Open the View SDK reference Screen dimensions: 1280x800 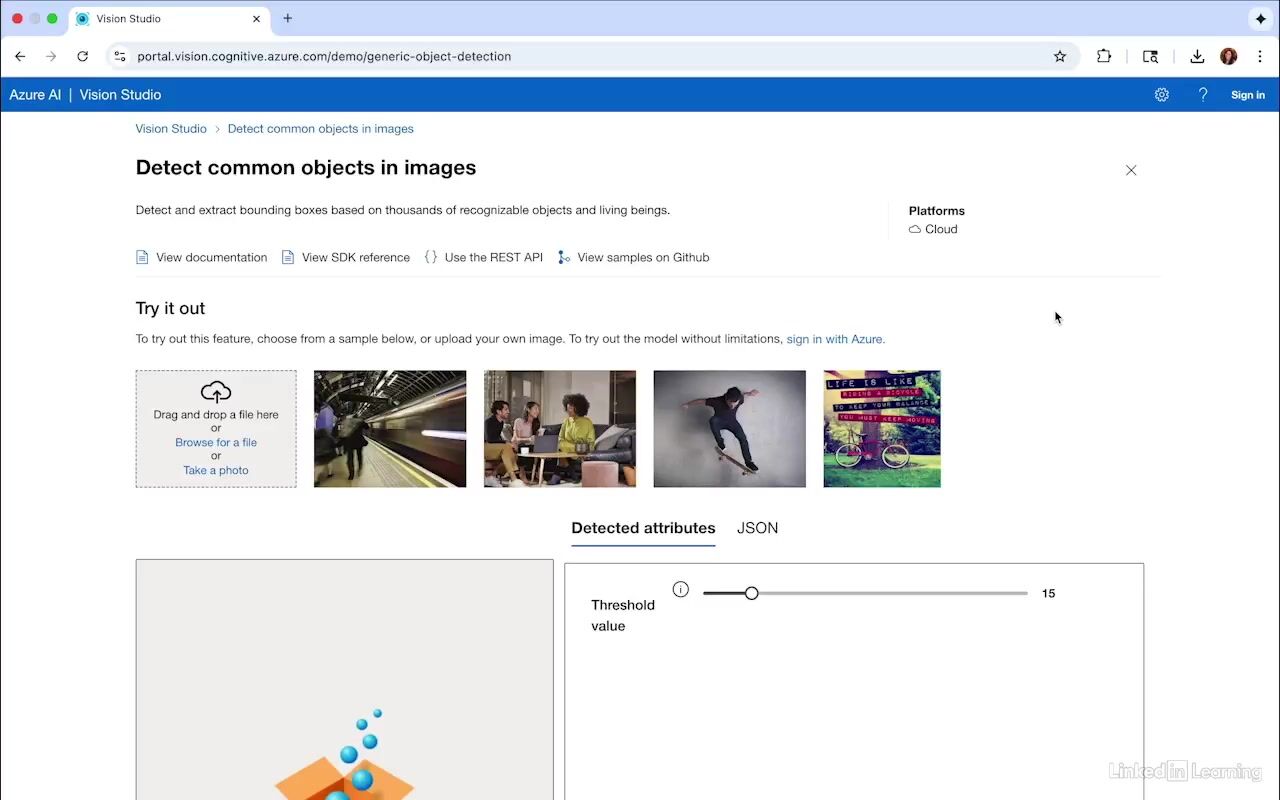[355, 257]
